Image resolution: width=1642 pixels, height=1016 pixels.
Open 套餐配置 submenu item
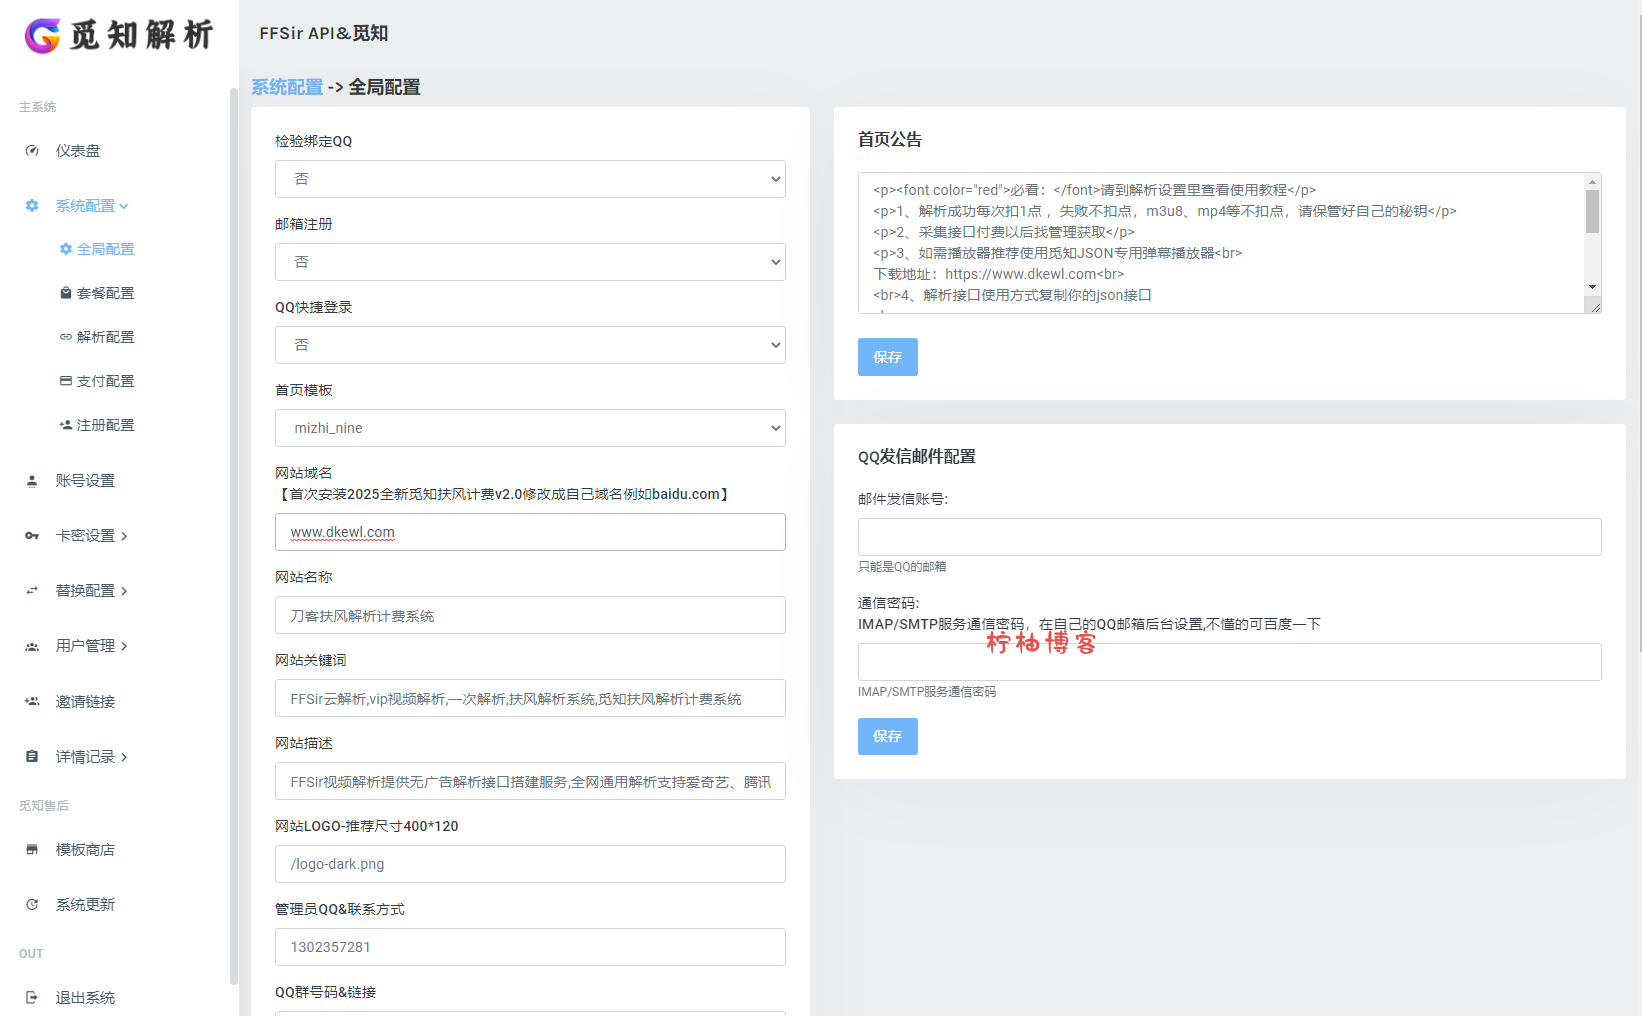(105, 293)
